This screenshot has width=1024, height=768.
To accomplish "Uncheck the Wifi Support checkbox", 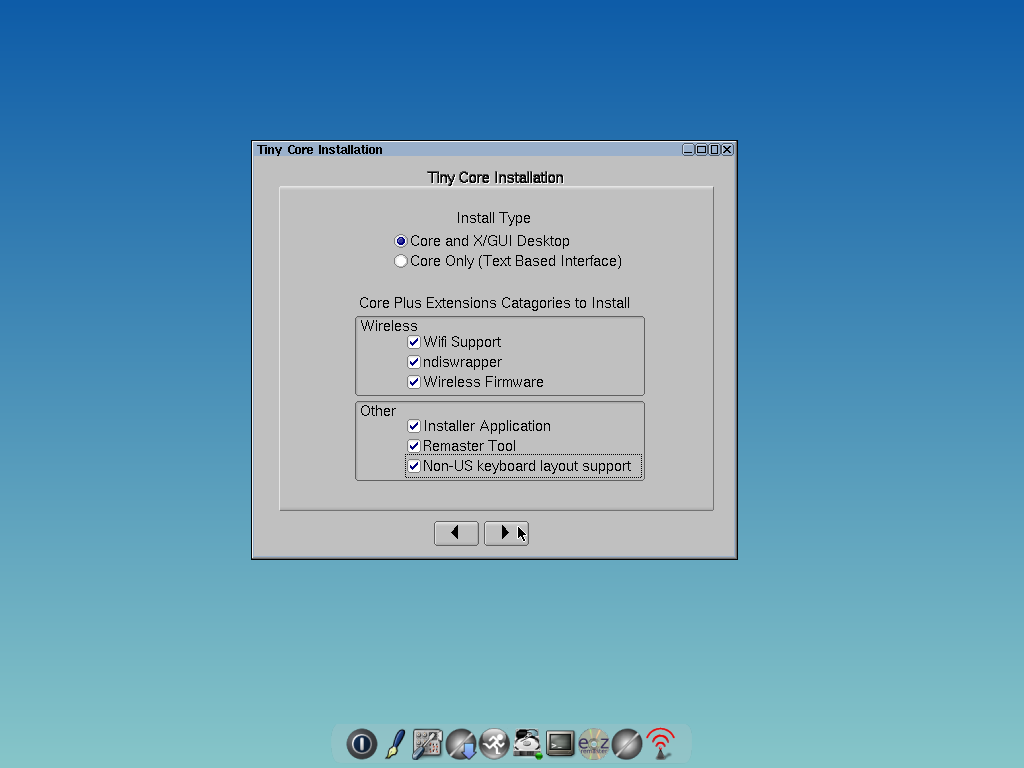I will click(x=413, y=341).
